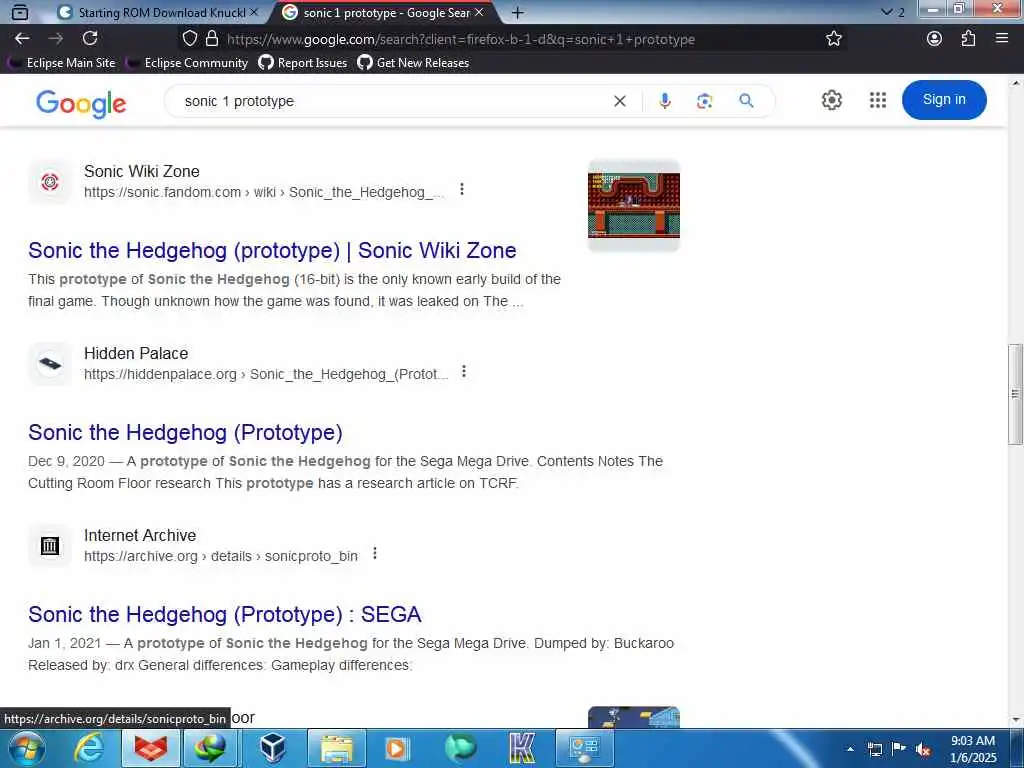
Task: Click the Internet Archive site favicon
Action: (50, 546)
